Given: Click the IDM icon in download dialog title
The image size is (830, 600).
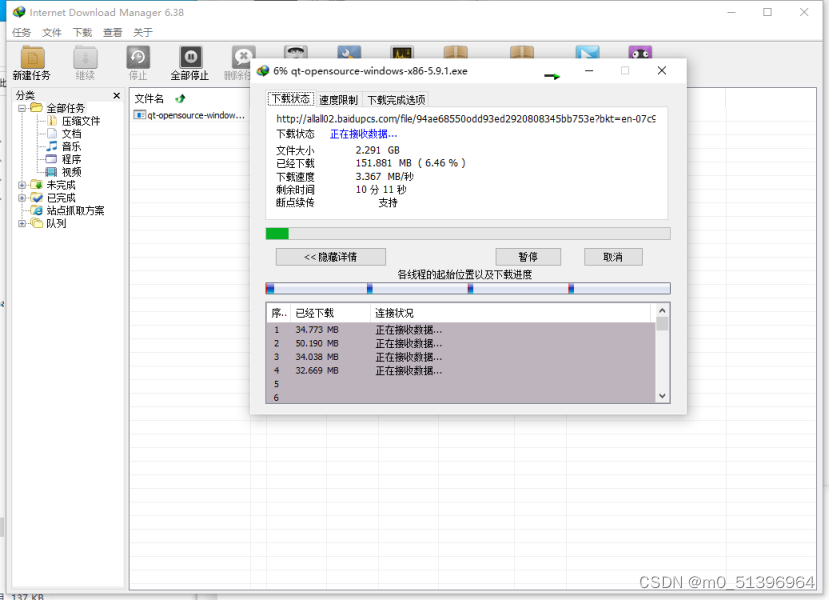Looking at the screenshot, I should point(263,71).
